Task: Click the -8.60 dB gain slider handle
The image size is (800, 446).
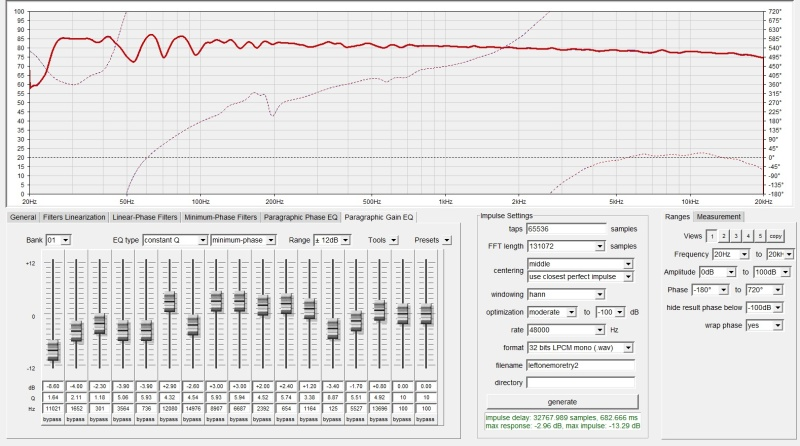Action: pyautogui.click(x=53, y=349)
